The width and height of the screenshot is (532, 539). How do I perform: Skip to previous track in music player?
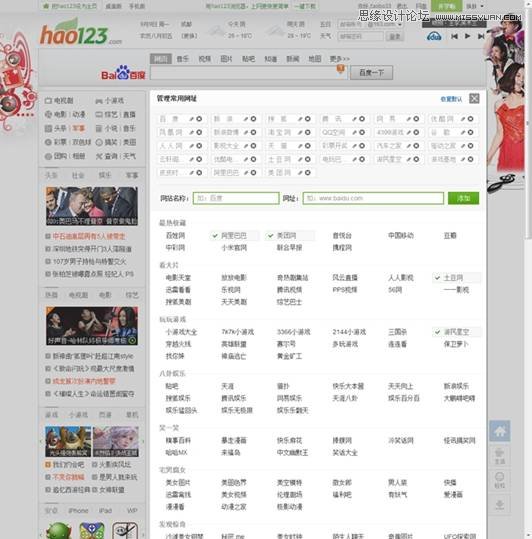tap(454, 36)
